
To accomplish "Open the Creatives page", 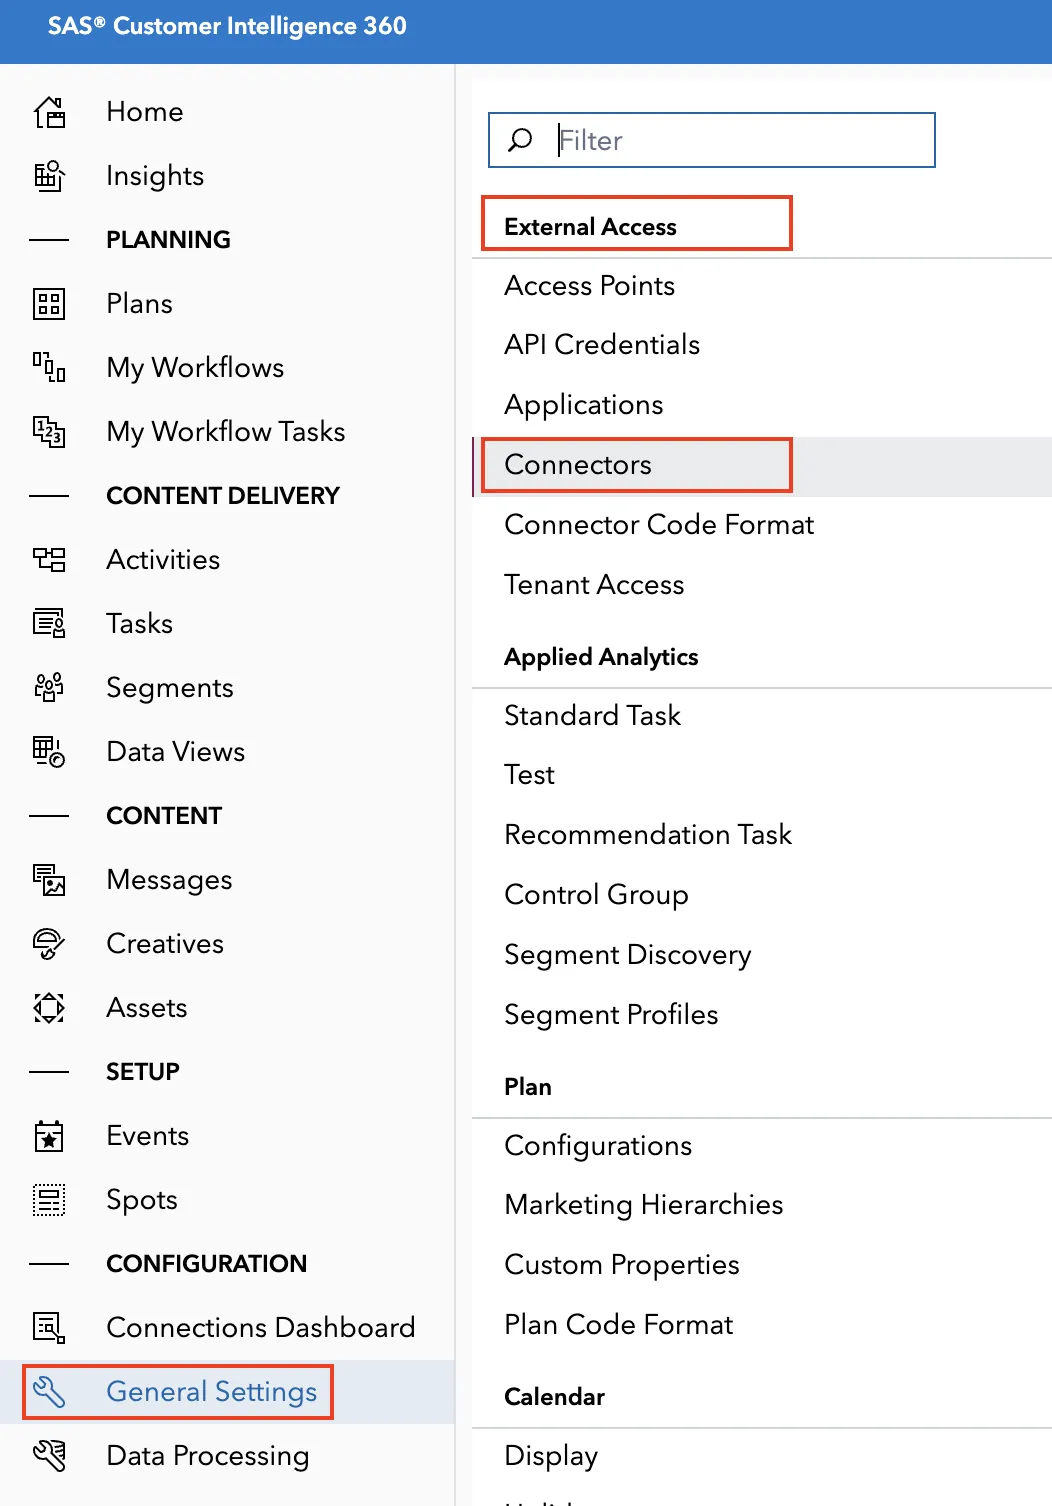I will [x=165, y=944].
